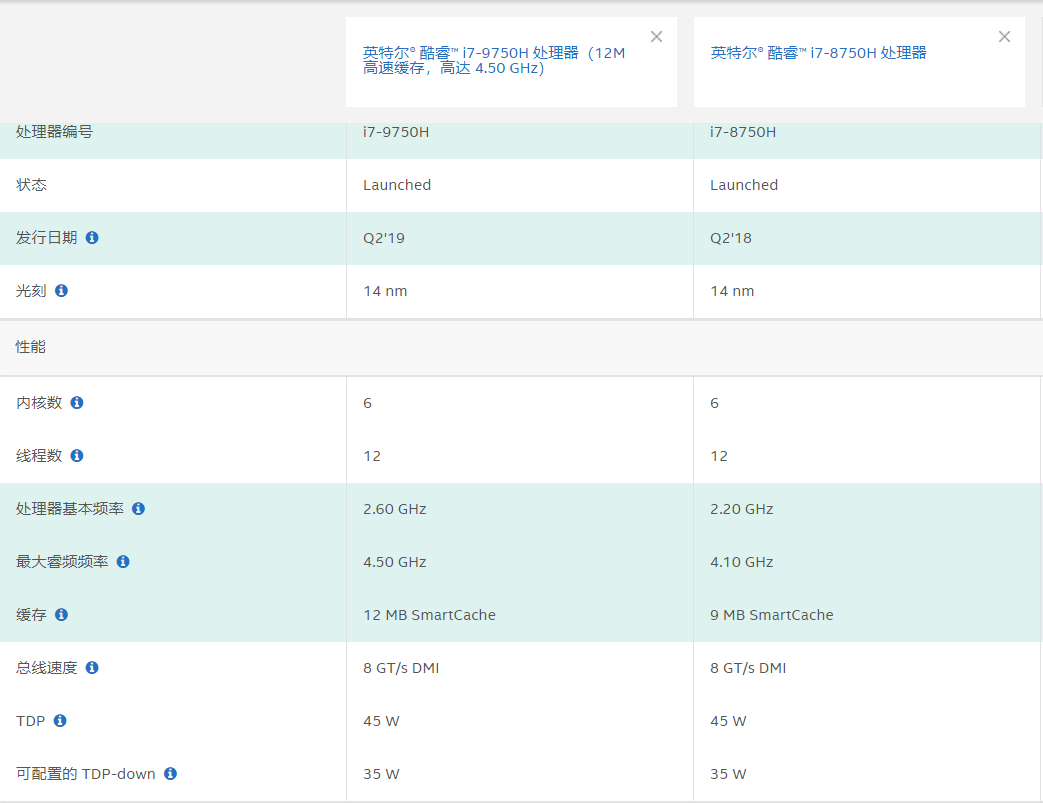Screen dimensions: 1043x803
Task: Click the 处理器编号 row label
Action: click(x=54, y=132)
